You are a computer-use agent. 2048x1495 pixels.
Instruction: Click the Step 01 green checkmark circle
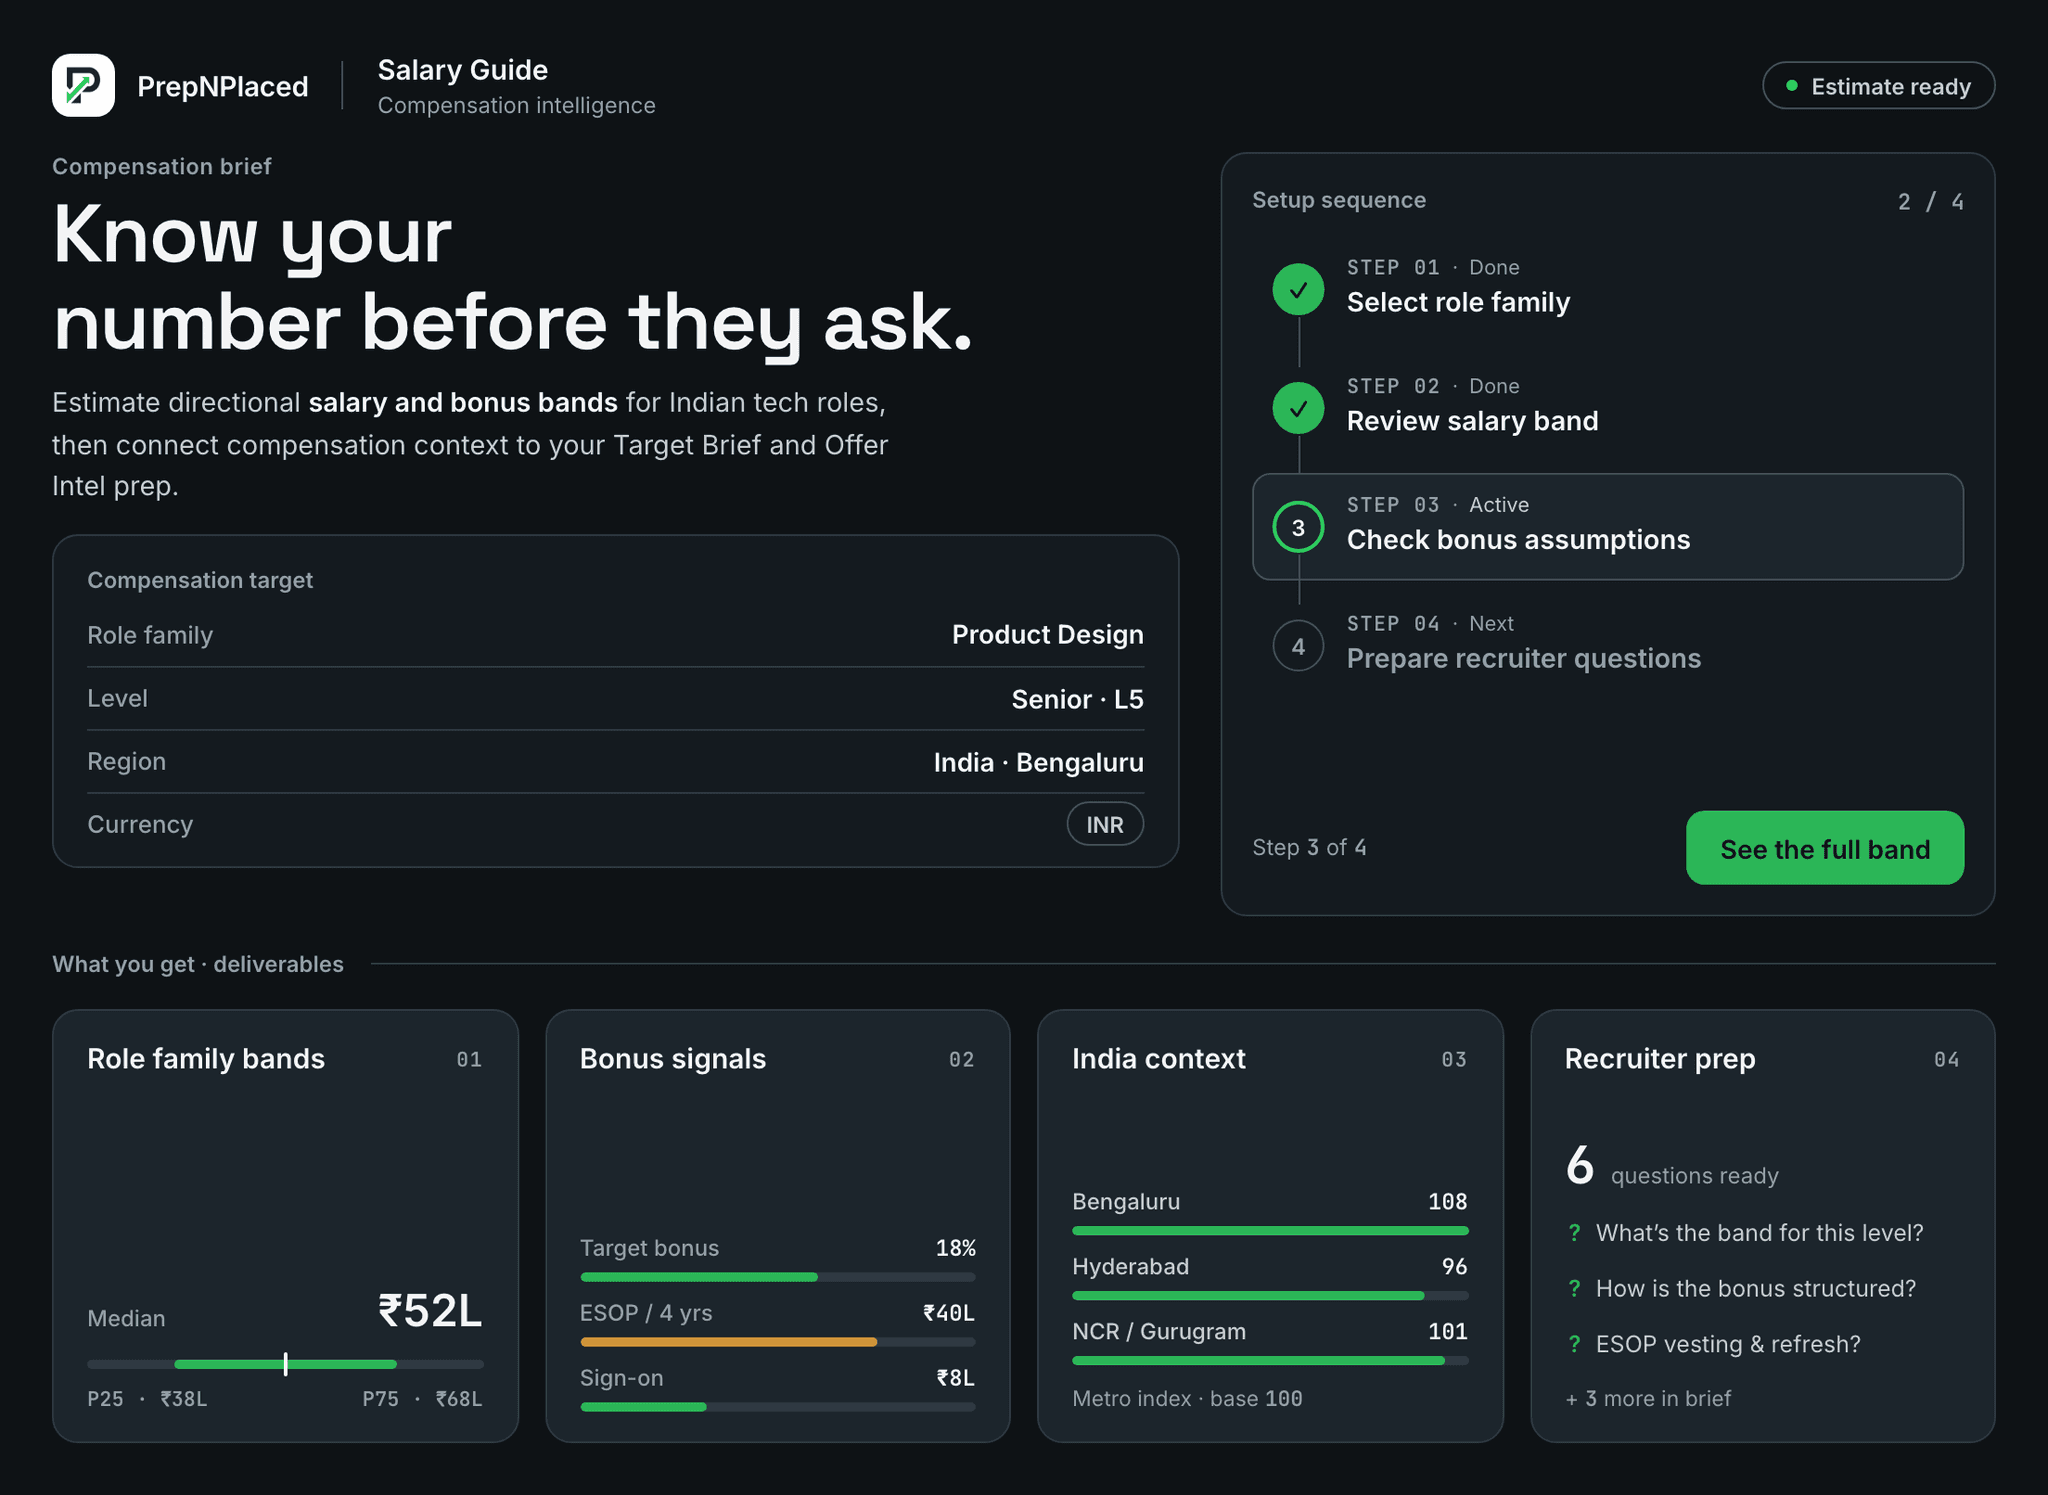tap(1298, 289)
